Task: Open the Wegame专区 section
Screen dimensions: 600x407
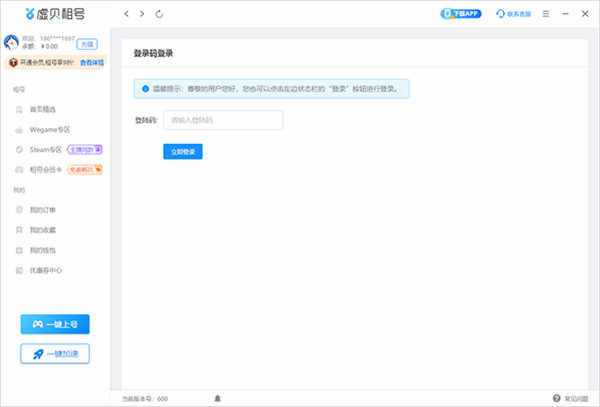Action: pyautogui.click(x=50, y=130)
